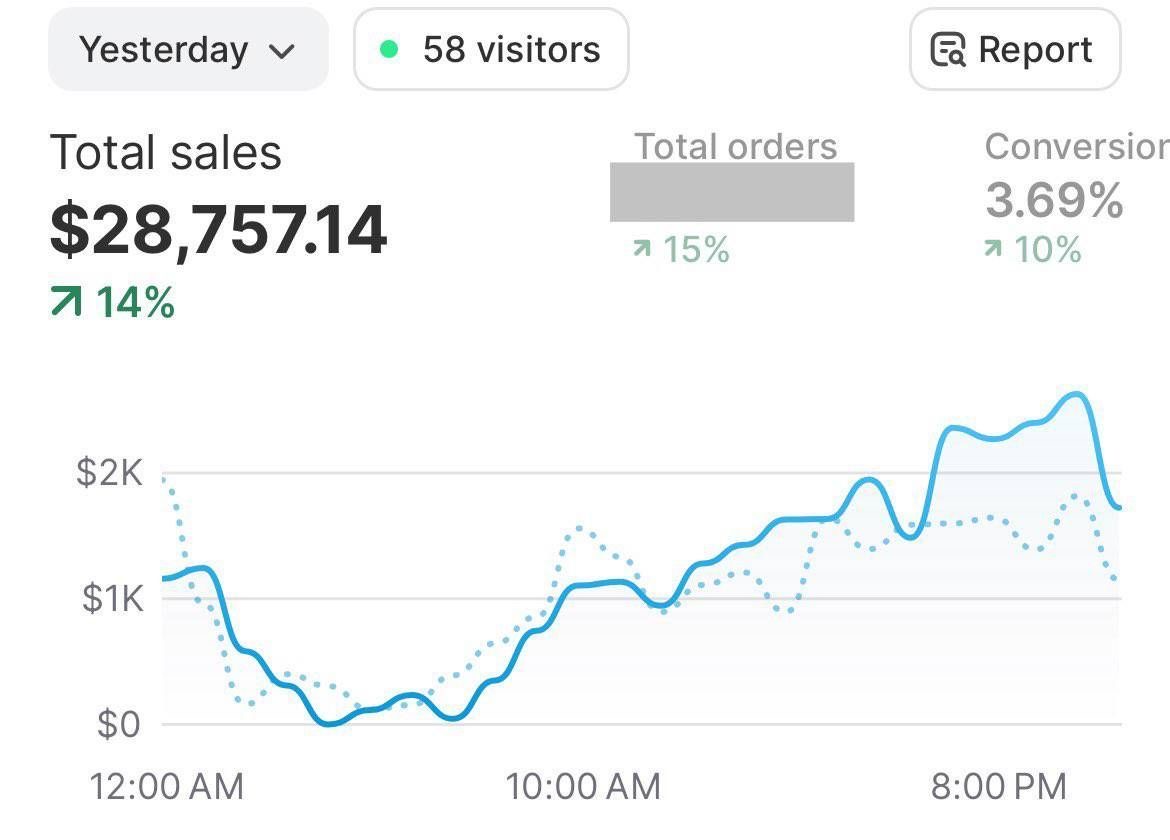Open the Yesterday date range dropdown
Viewport: 1170px width, 840px height.
187,50
